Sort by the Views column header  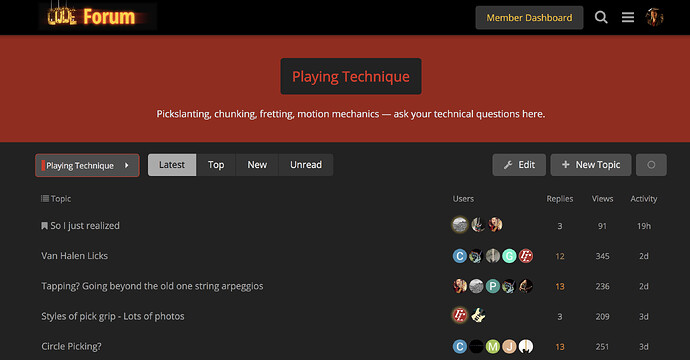602,199
